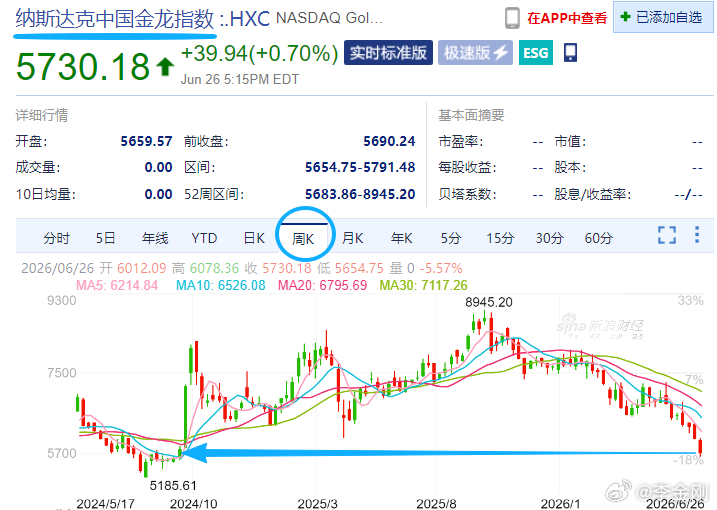Select the 周K chart tab
The image size is (717, 510).
(303, 238)
